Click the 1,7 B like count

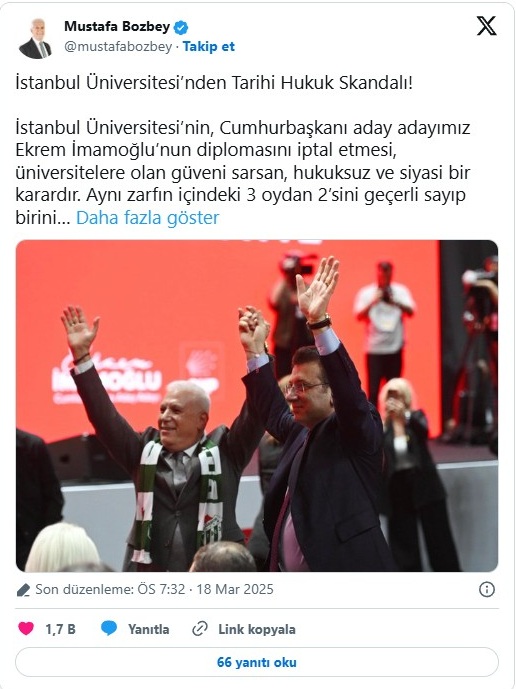(61, 629)
